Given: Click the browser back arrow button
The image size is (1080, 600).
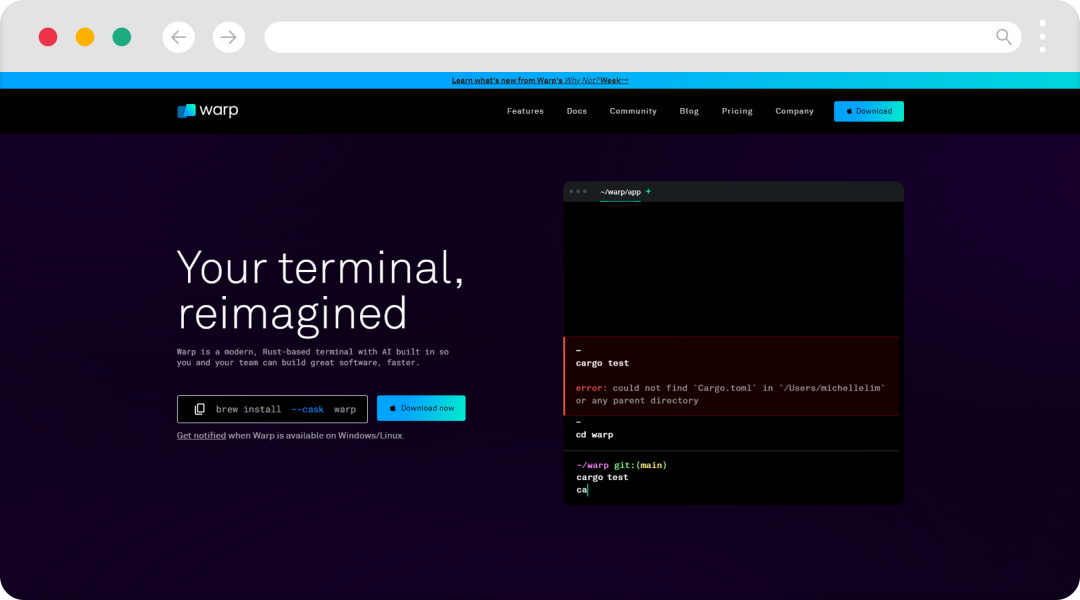Looking at the screenshot, I should 178,37.
